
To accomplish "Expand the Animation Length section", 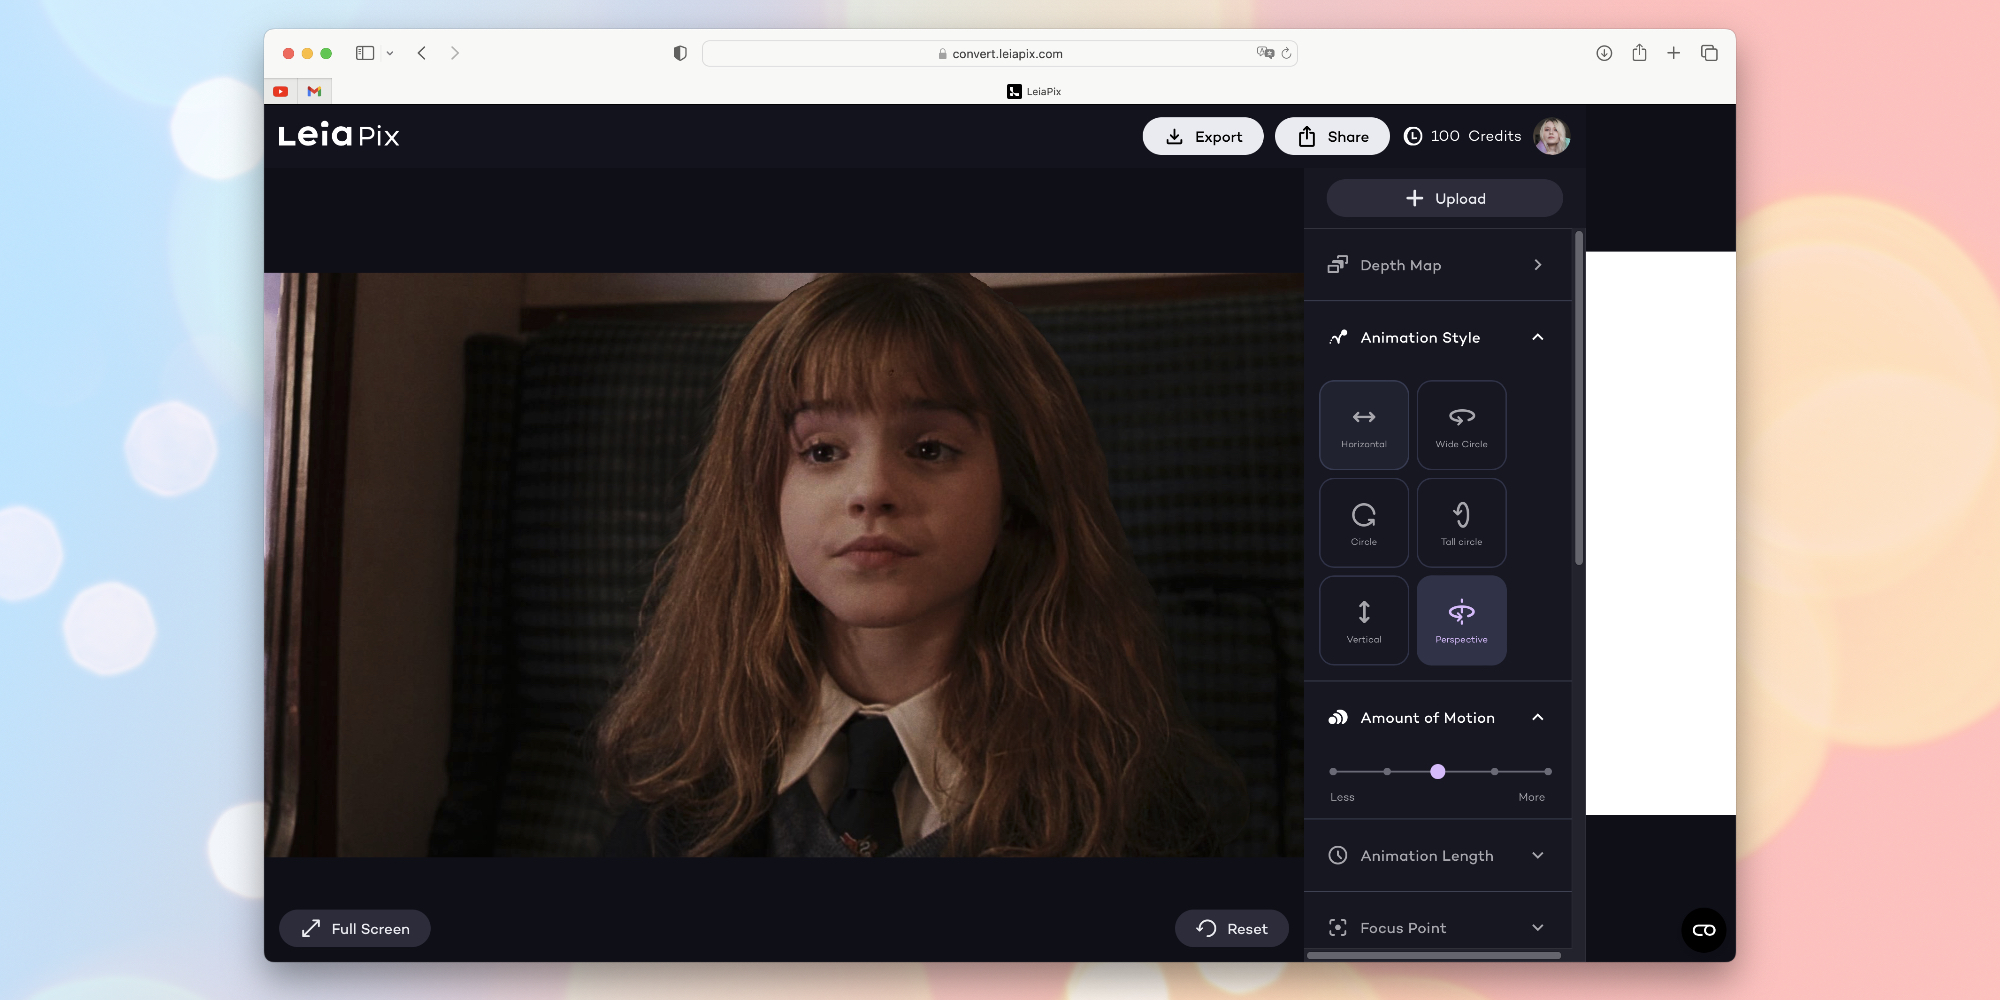I will (1537, 856).
